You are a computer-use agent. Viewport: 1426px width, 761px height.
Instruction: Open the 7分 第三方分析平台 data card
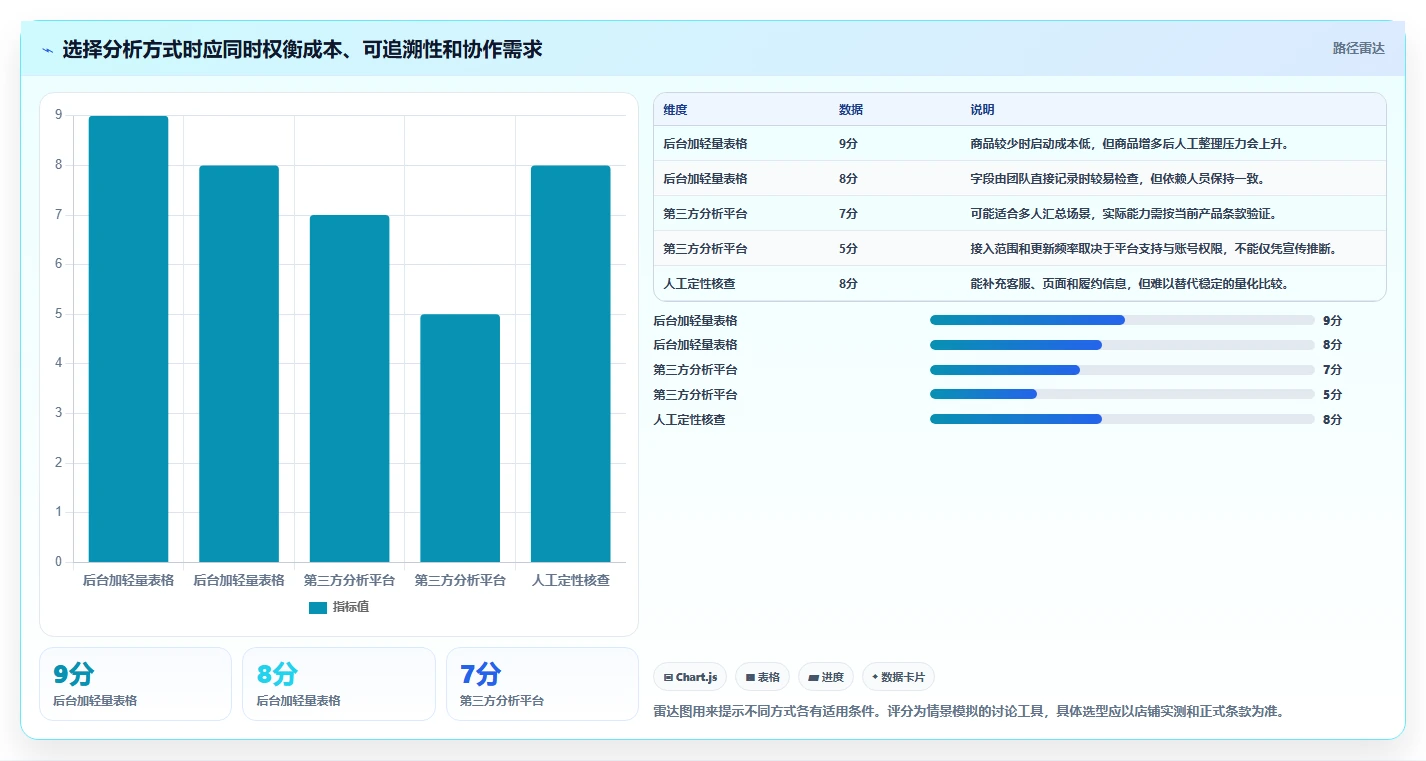(x=542, y=684)
